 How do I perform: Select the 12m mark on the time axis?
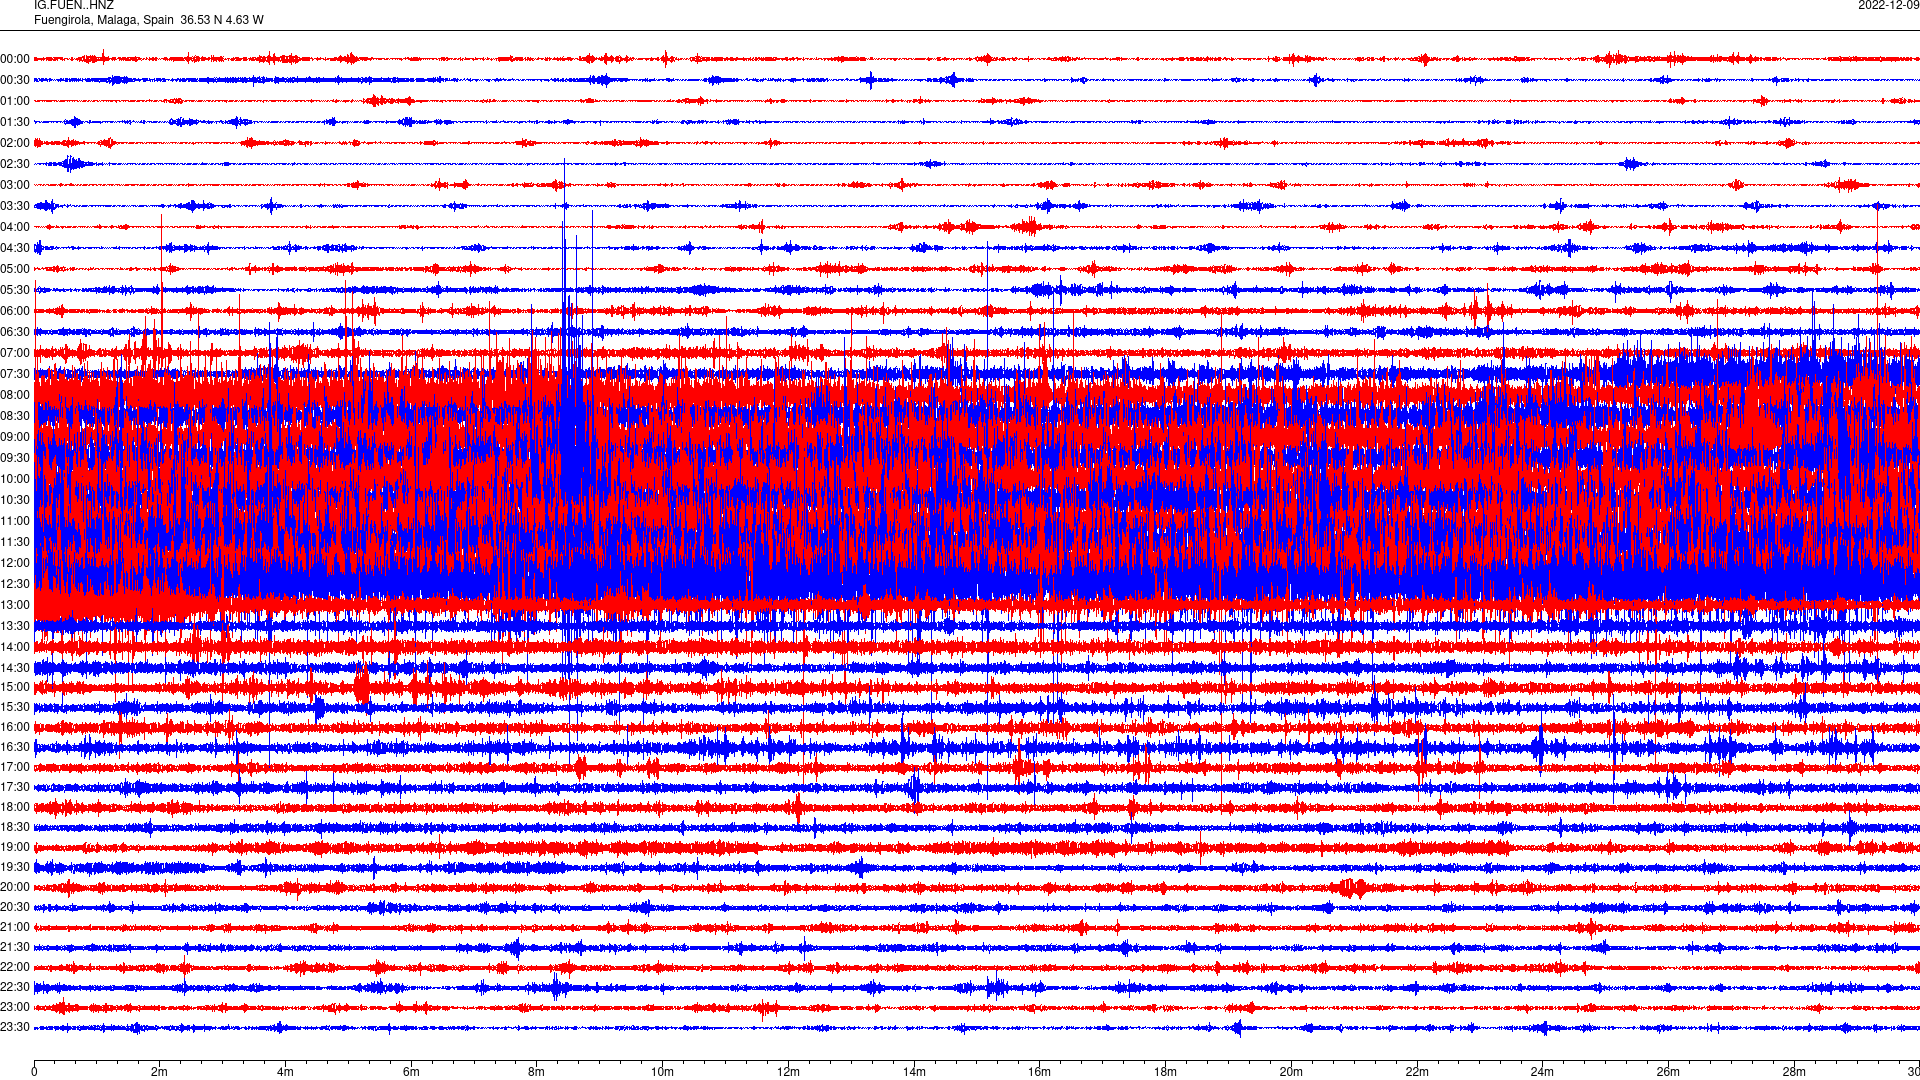point(788,1072)
